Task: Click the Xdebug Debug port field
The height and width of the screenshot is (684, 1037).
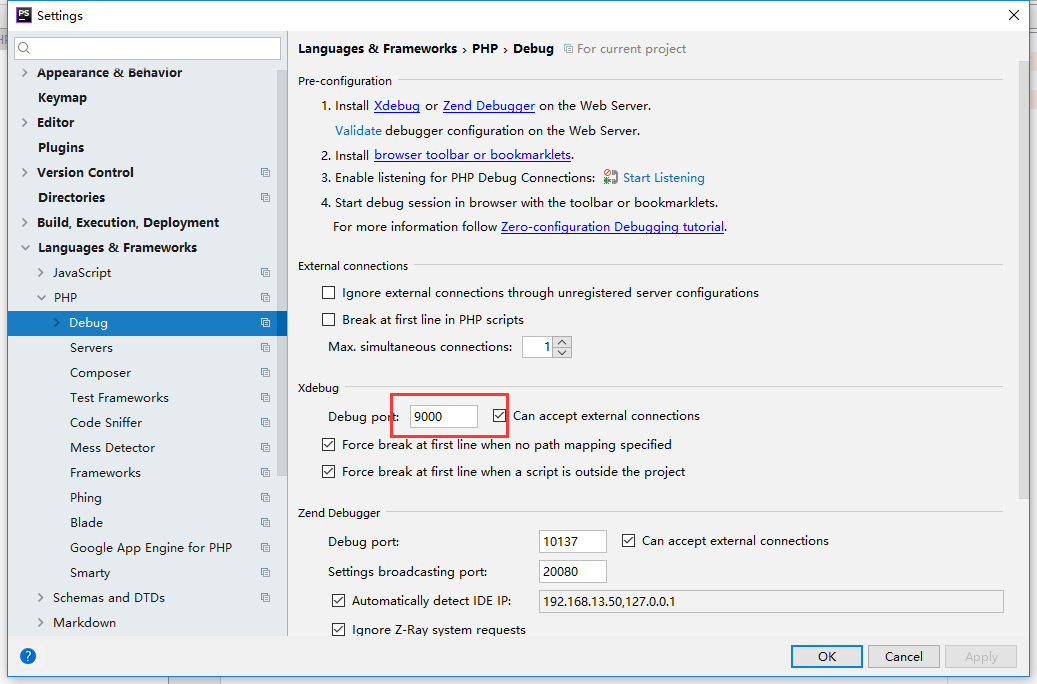Action: (x=443, y=416)
